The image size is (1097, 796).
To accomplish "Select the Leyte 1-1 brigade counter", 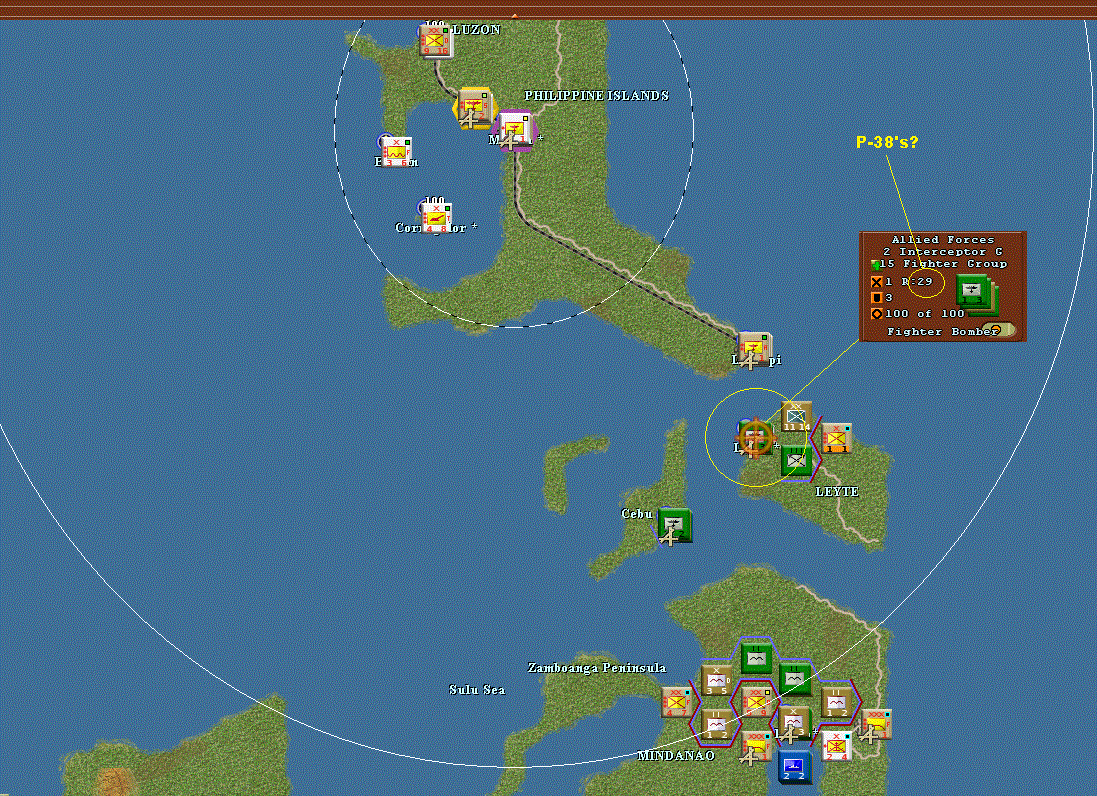I will (837, 439).
